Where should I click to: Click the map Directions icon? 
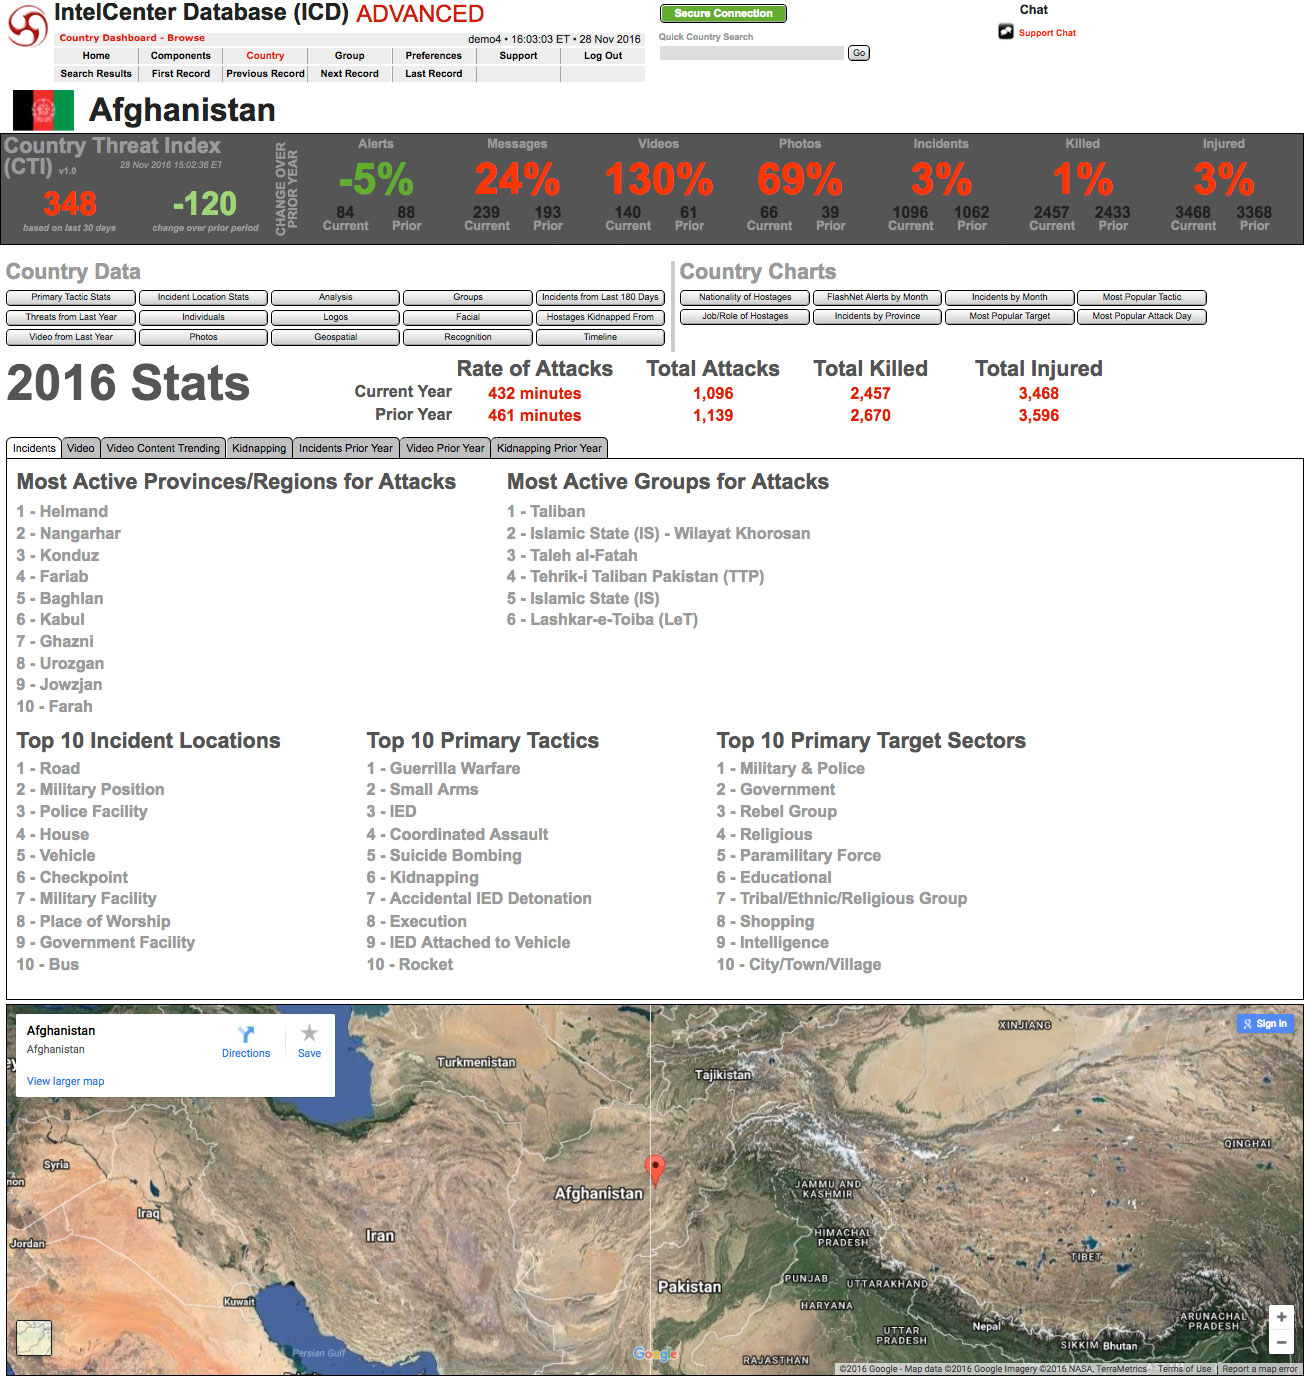point(246,1034)
